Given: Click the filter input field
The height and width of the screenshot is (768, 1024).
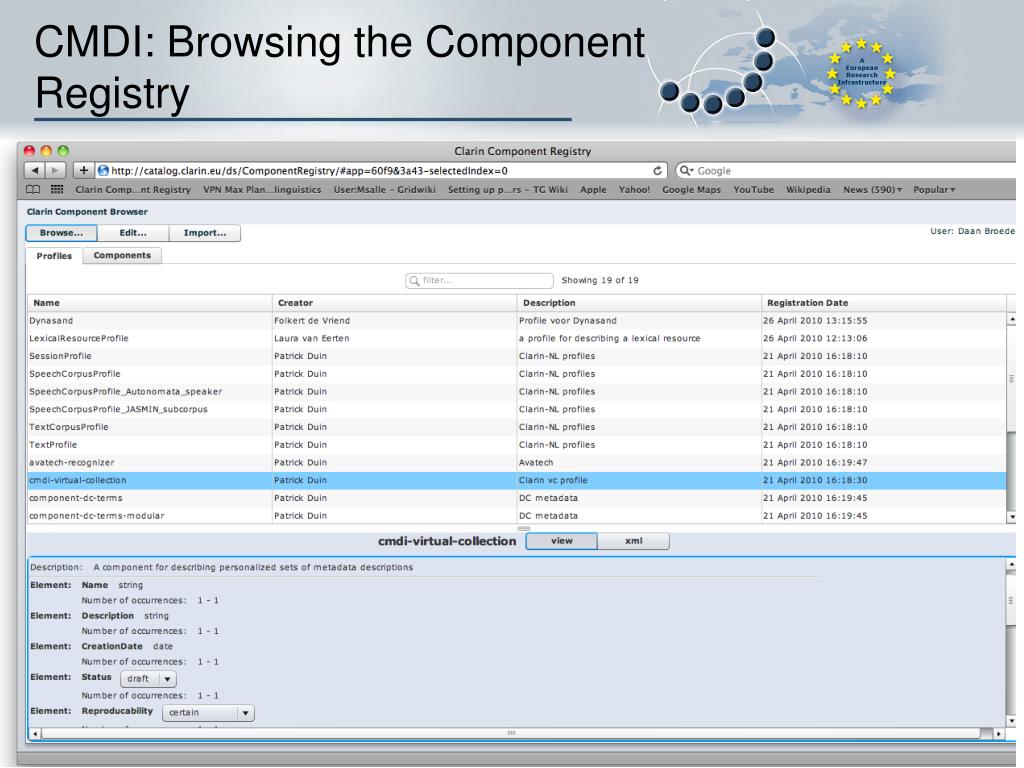Looking at the screenshot, I should click(x=479, y=280).
